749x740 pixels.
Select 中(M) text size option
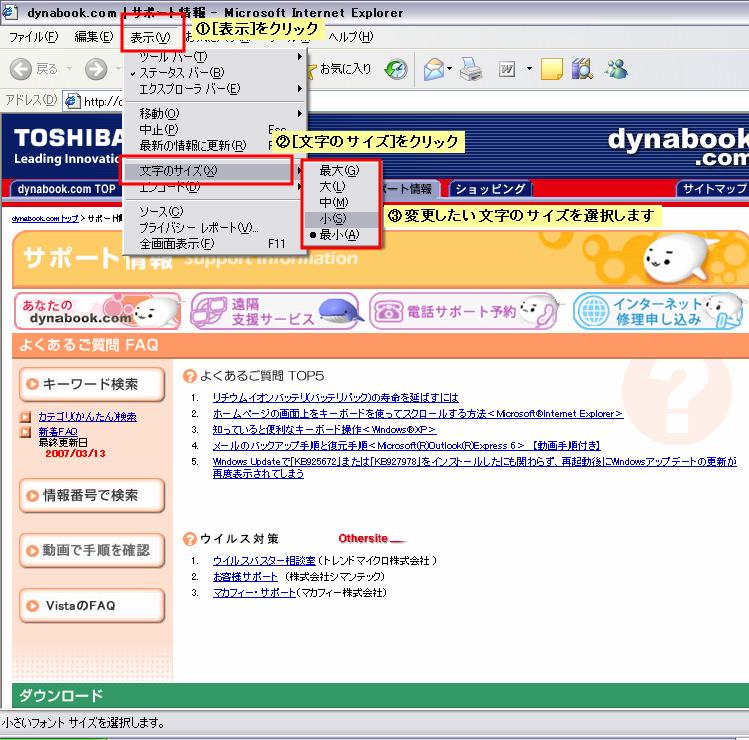coord(340,203)
